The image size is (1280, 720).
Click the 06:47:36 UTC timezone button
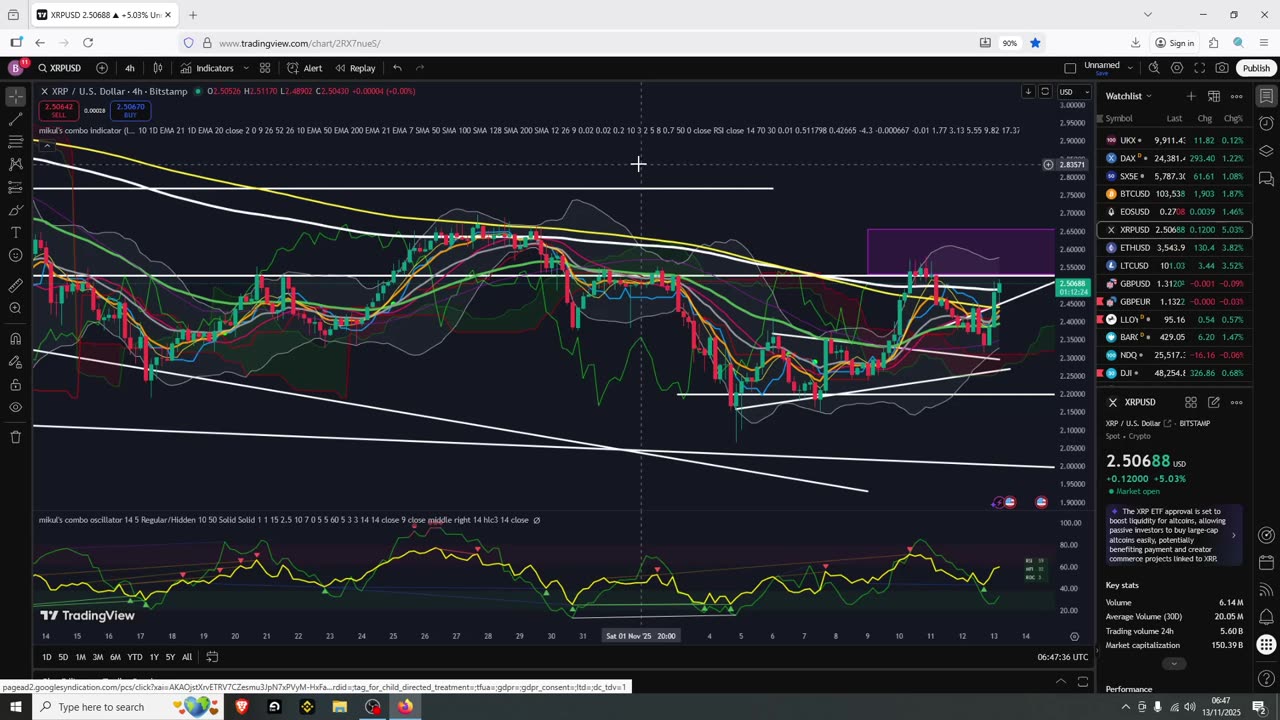pos(1063,657)
